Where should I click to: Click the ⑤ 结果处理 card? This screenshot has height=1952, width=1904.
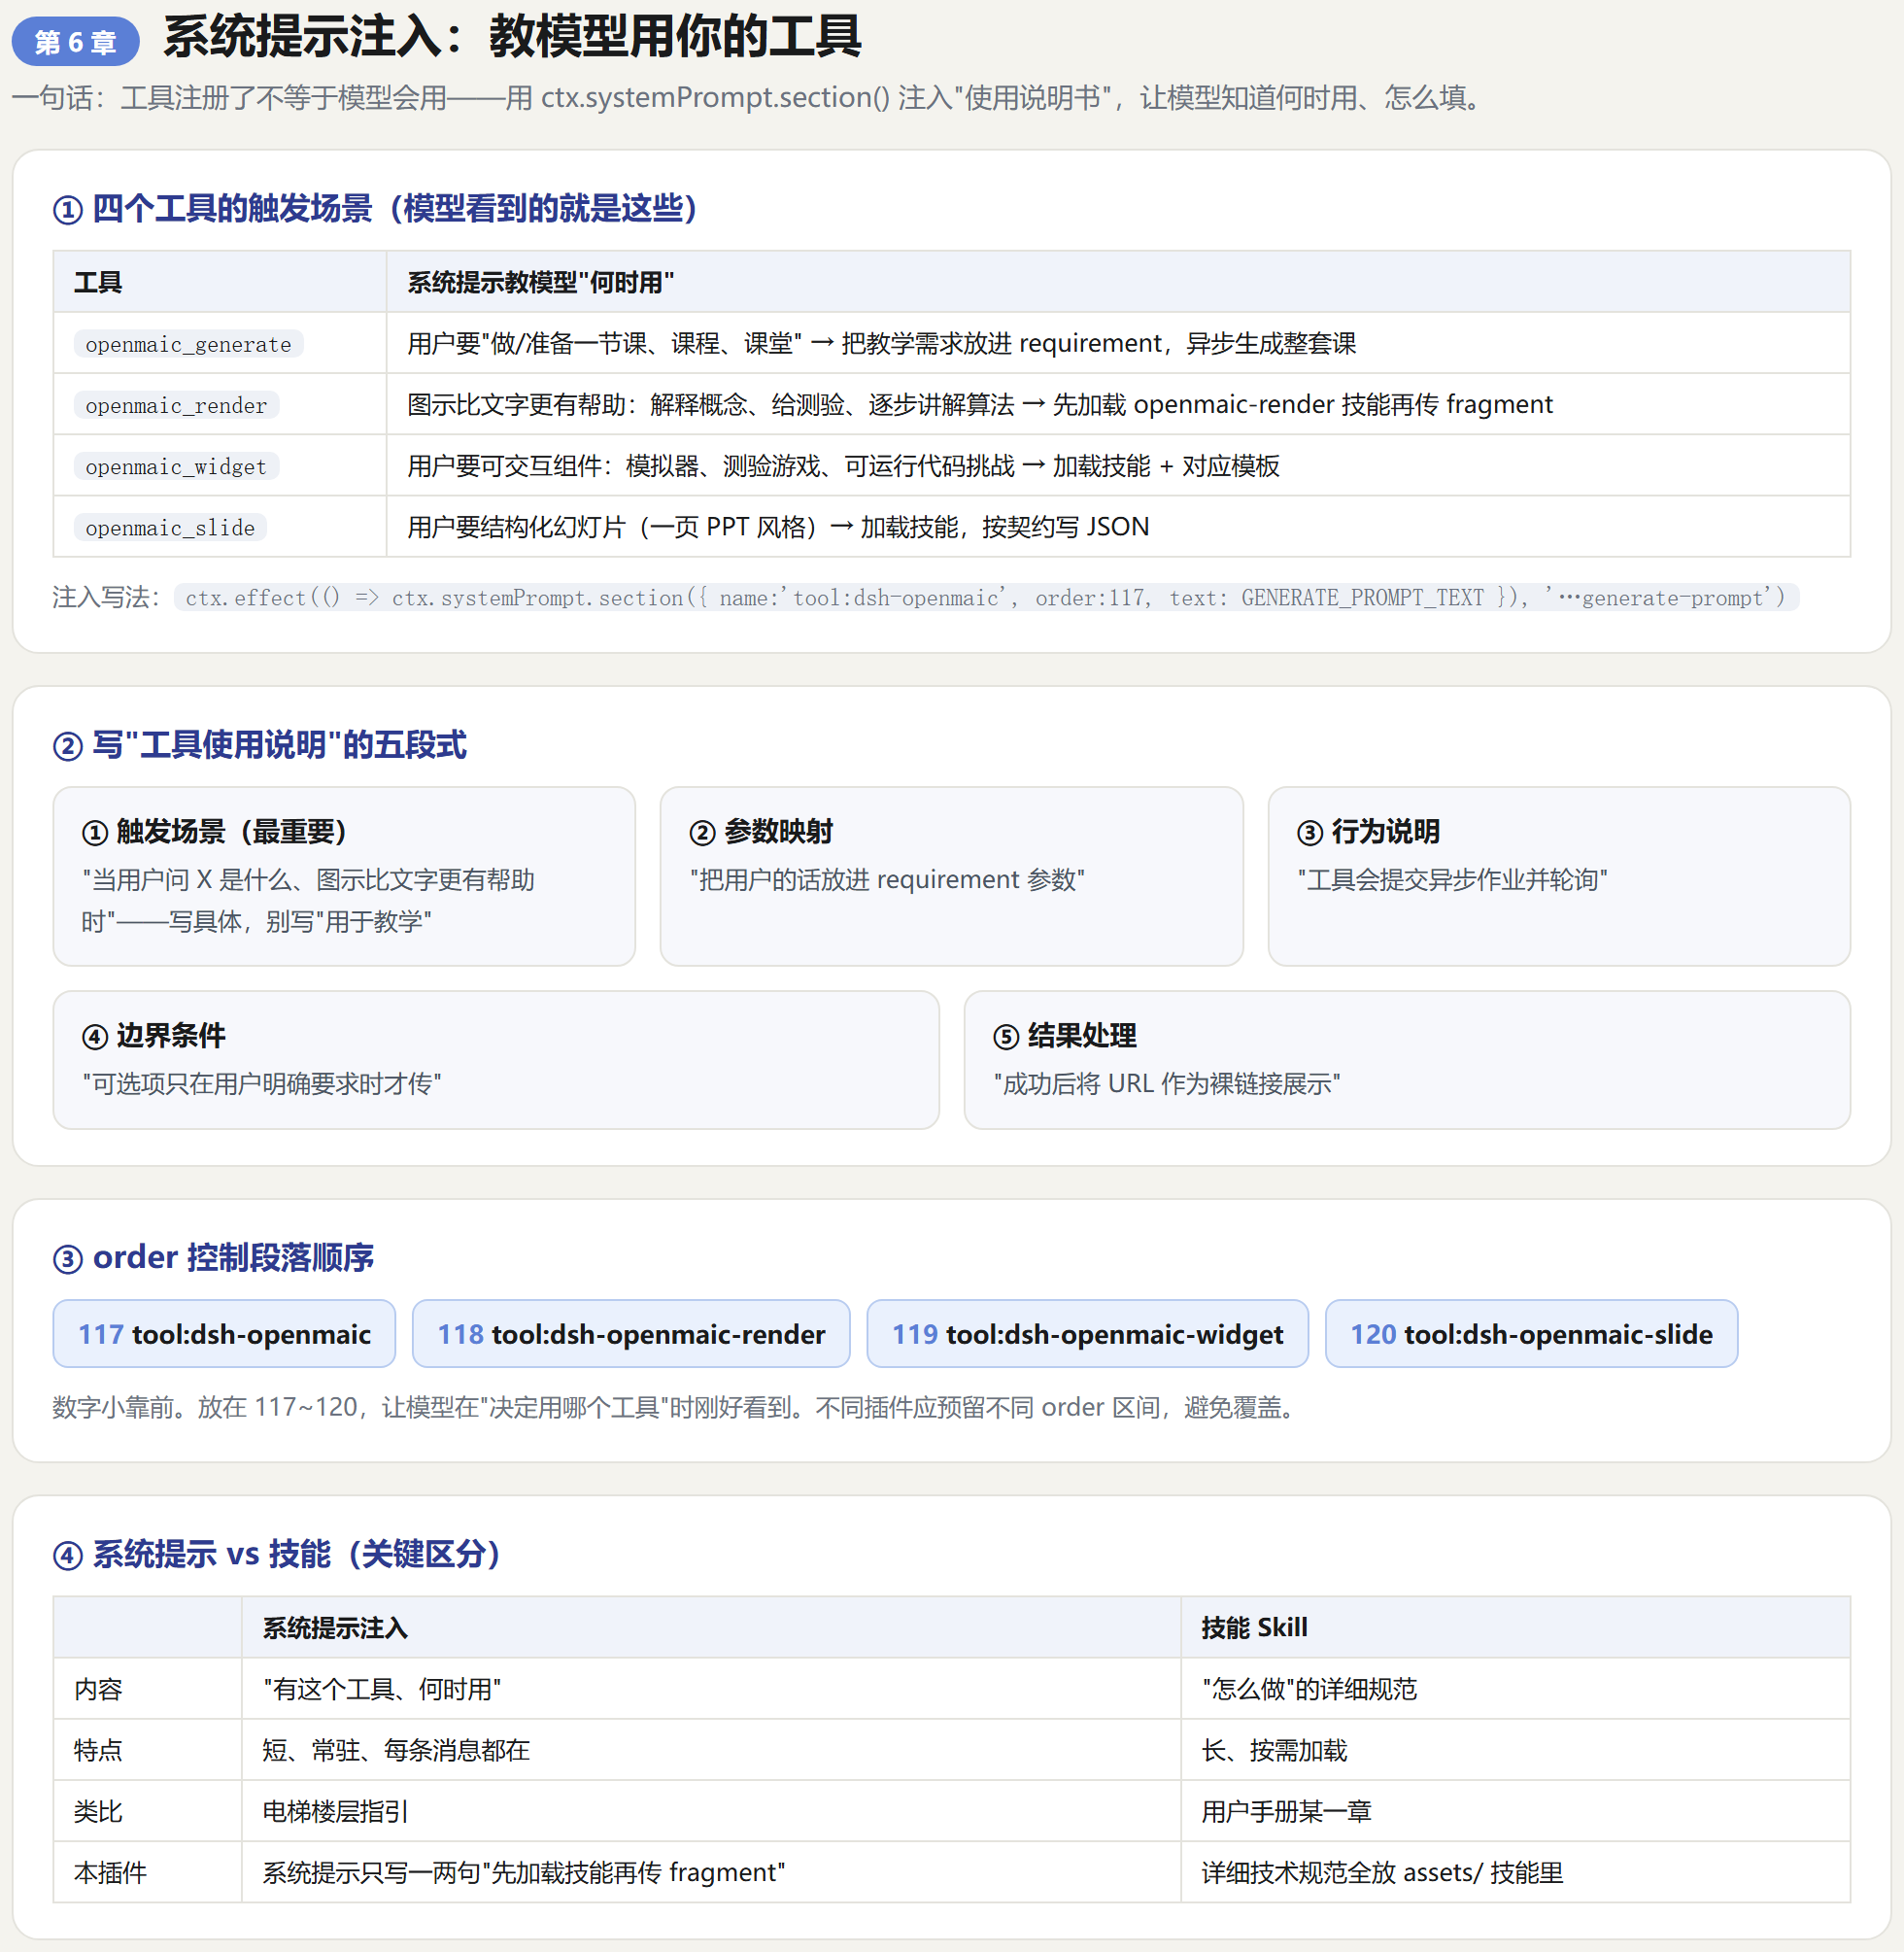1407,1060
